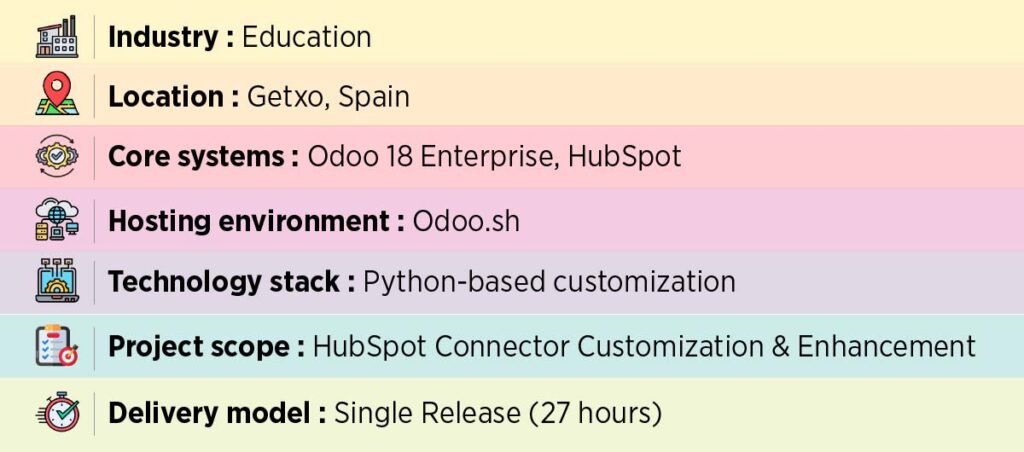Screen dimensions: 1024x452
Task: Click the Education value text
Action: point(306,37)
